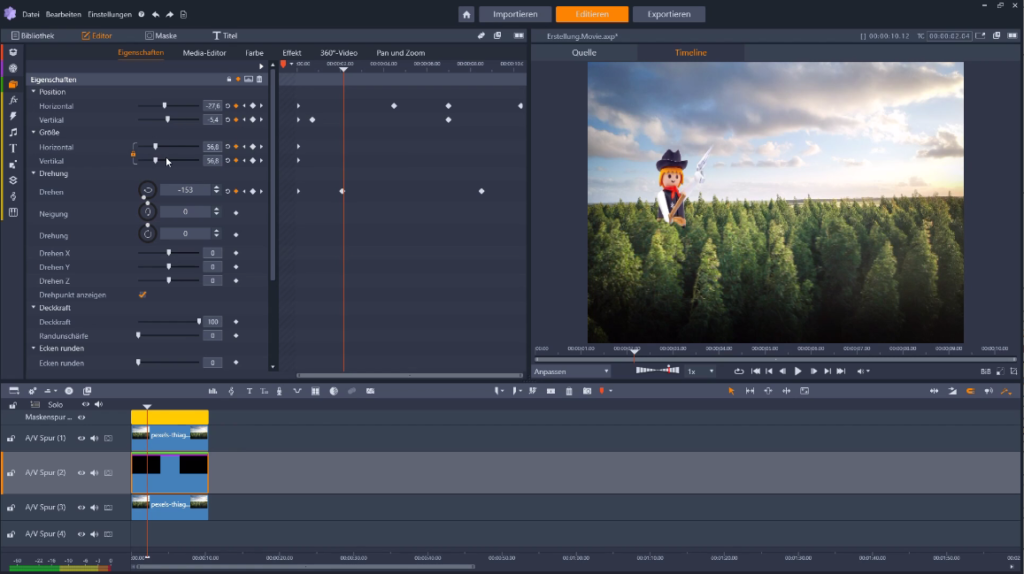Switch to the Media-Editor tab
The image size is (1024, 574).
pos(204,53)
